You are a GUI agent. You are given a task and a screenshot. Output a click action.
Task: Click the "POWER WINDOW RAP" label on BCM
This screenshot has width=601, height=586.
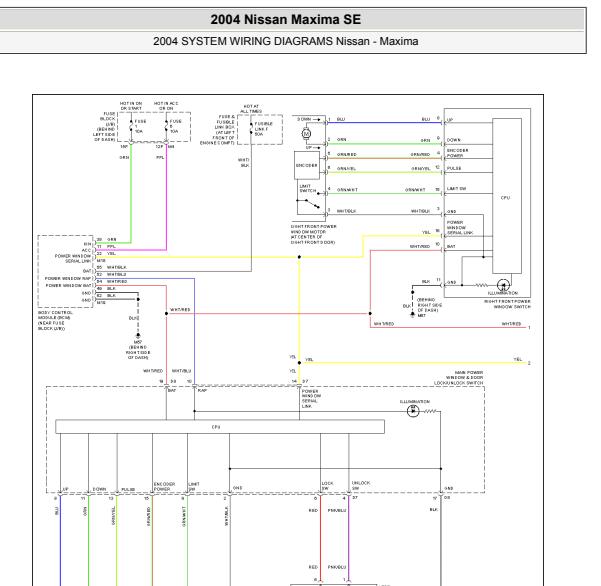point(68,279)
